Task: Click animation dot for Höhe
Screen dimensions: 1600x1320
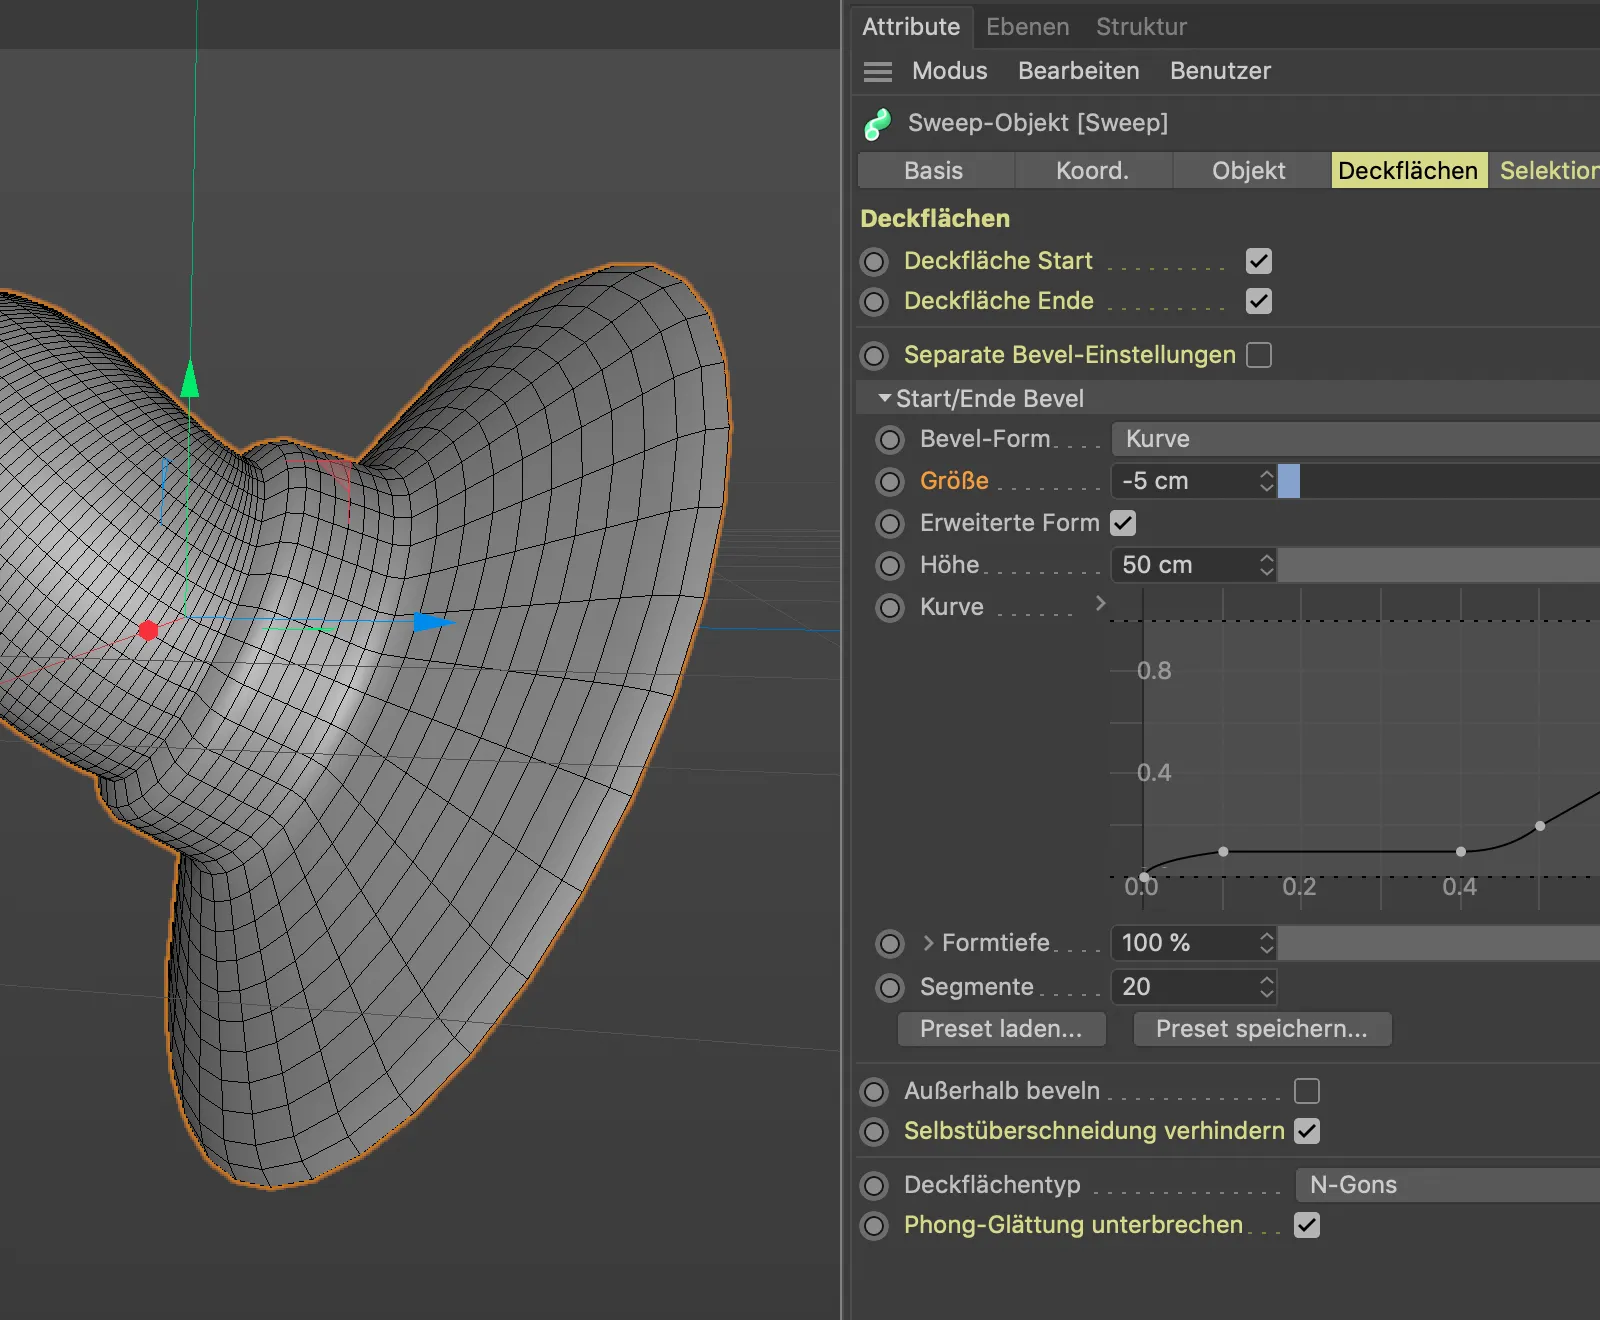Action: [x=890, y=566]
